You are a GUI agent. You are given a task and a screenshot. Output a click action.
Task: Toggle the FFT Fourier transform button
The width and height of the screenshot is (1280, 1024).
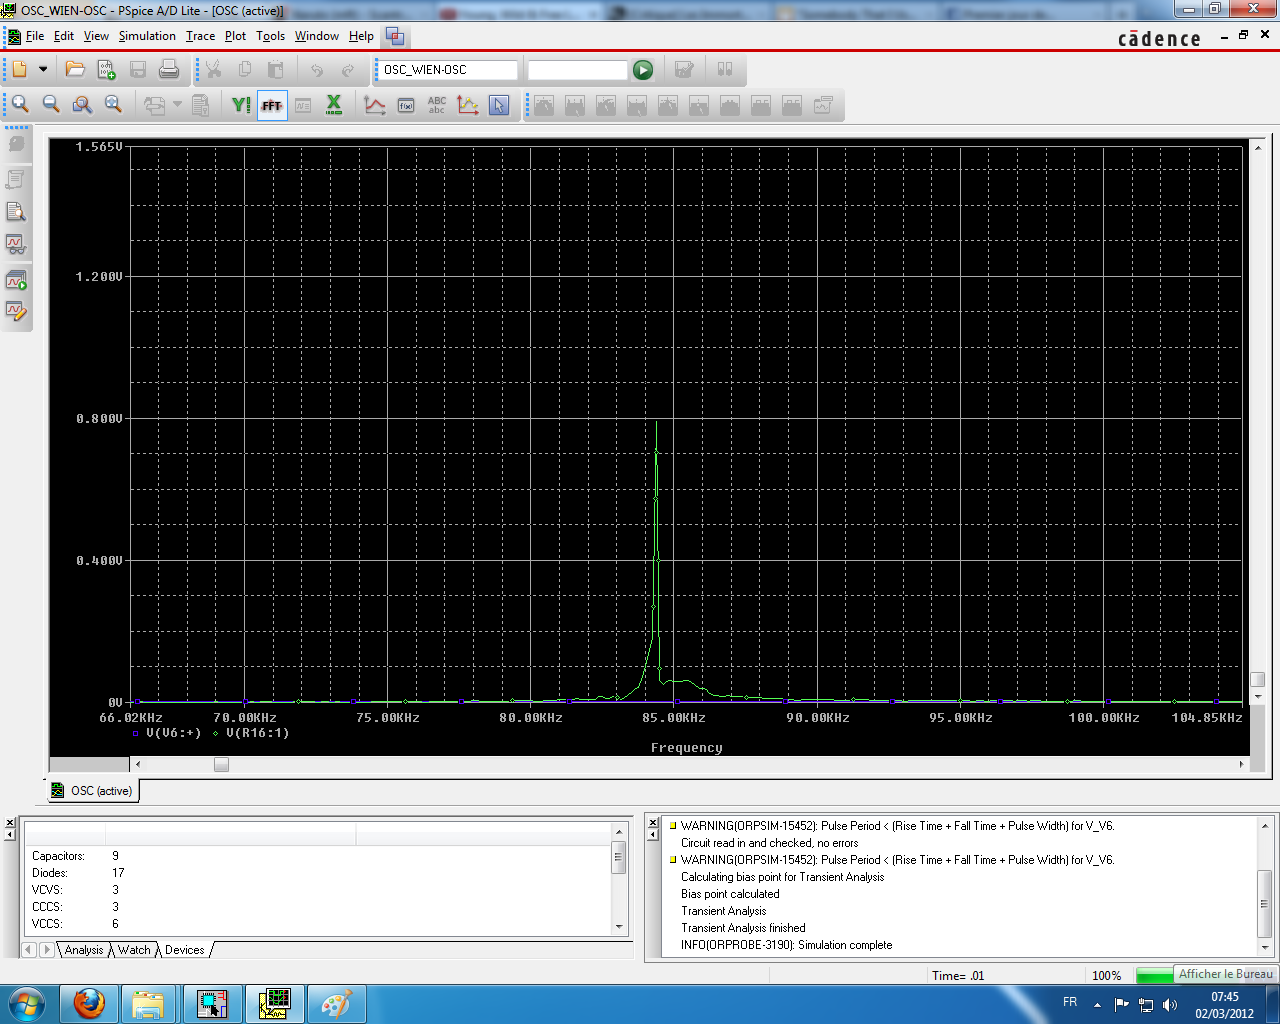pos(272,104)
